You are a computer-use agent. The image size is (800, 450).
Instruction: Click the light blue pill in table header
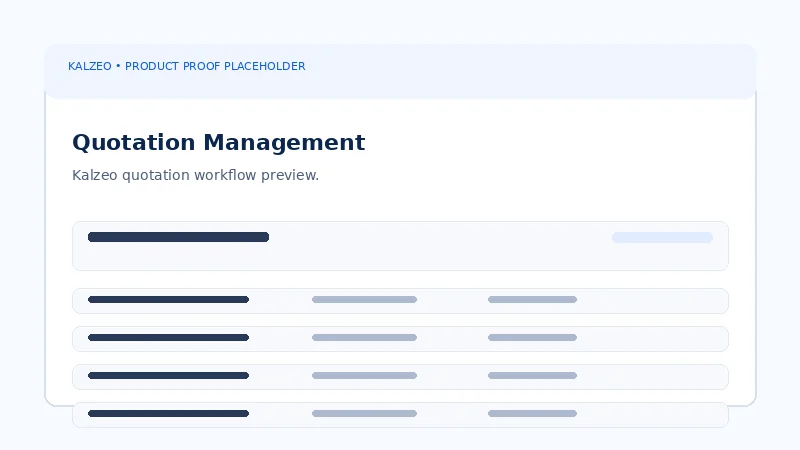click(x=662, y=237)
